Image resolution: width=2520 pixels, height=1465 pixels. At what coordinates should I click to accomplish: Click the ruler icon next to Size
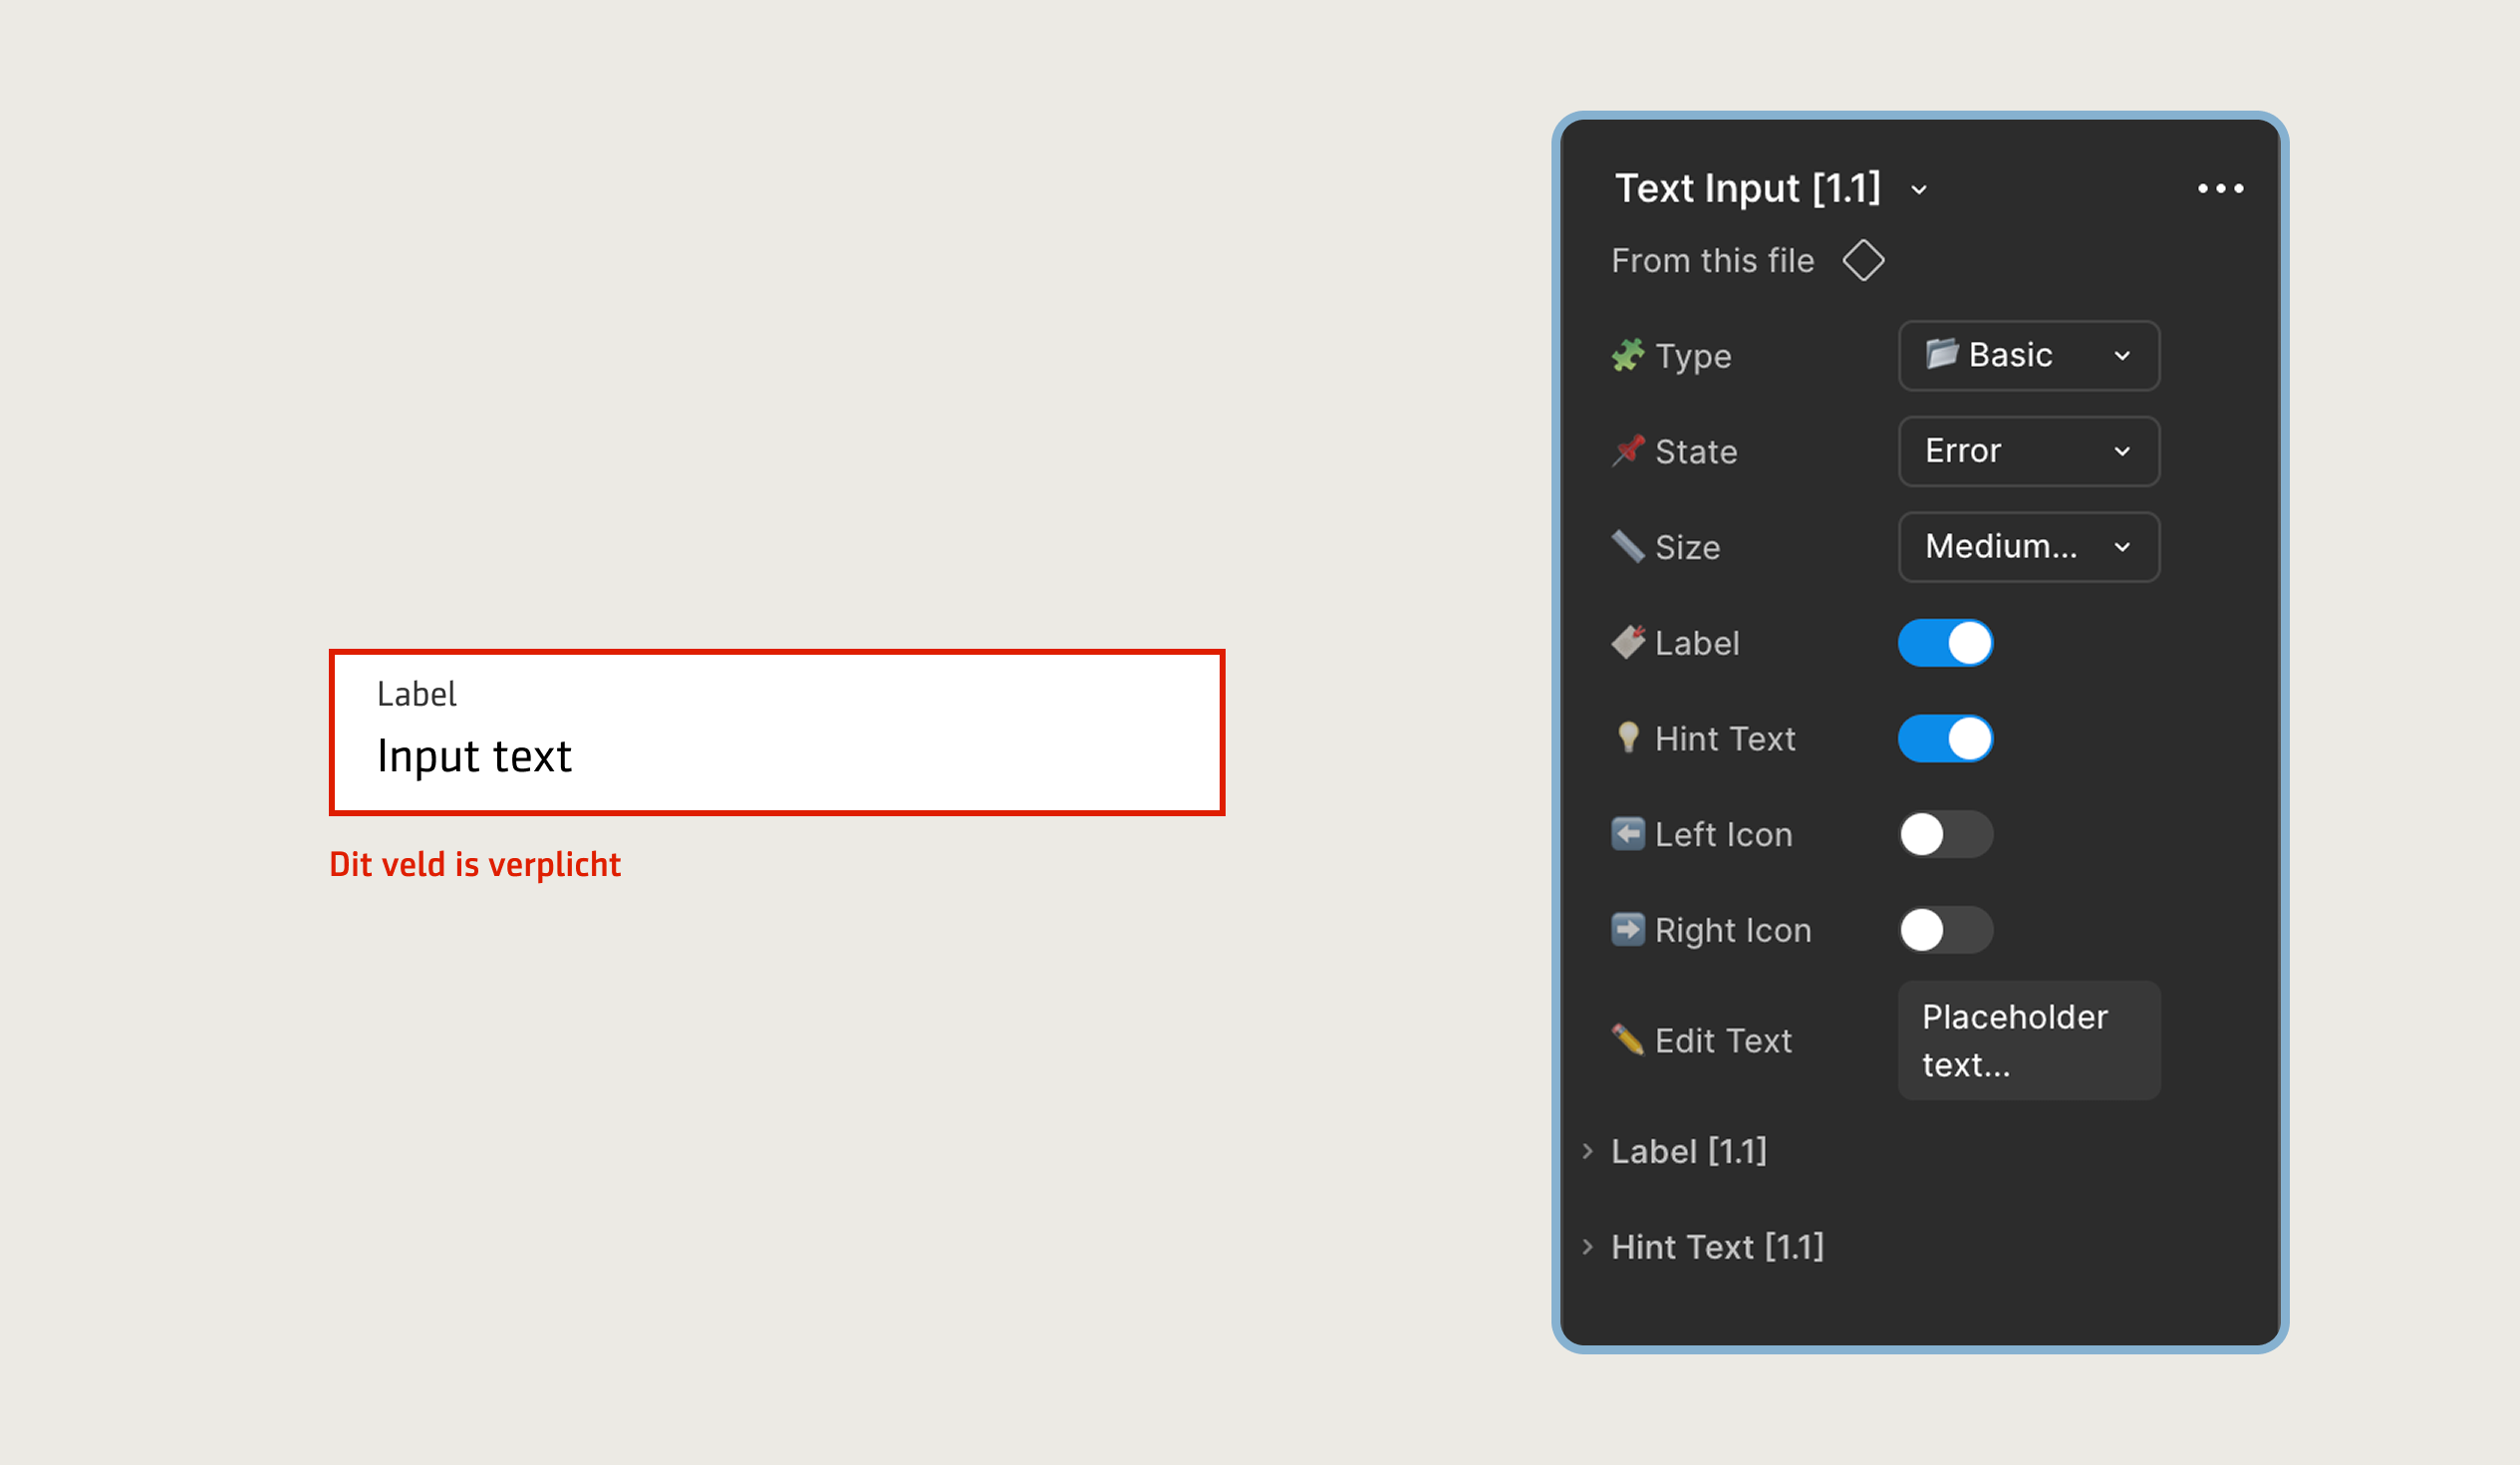click(1629, 547)
